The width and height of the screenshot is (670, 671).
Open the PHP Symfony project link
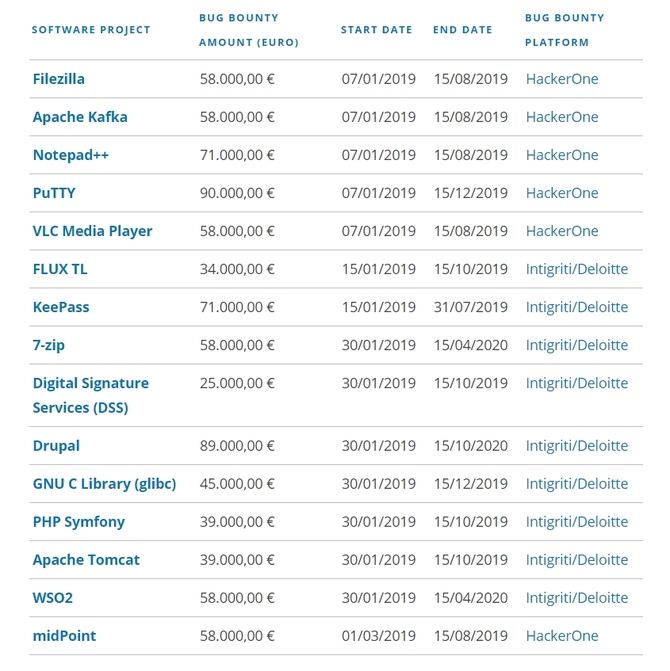(x=79, y=522)
